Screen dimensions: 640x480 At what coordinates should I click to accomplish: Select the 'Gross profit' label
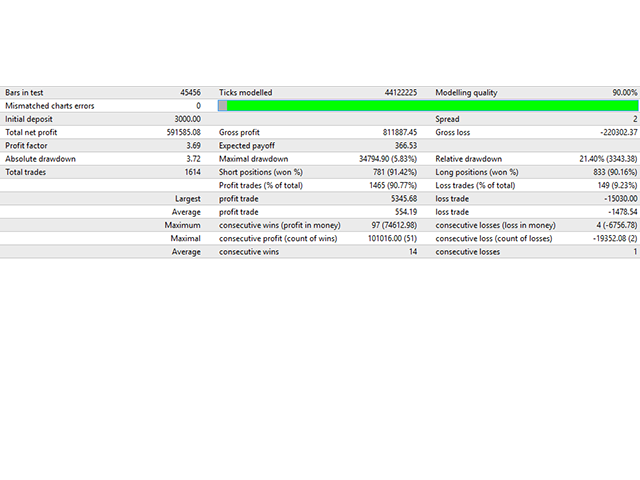pos(239,132)
